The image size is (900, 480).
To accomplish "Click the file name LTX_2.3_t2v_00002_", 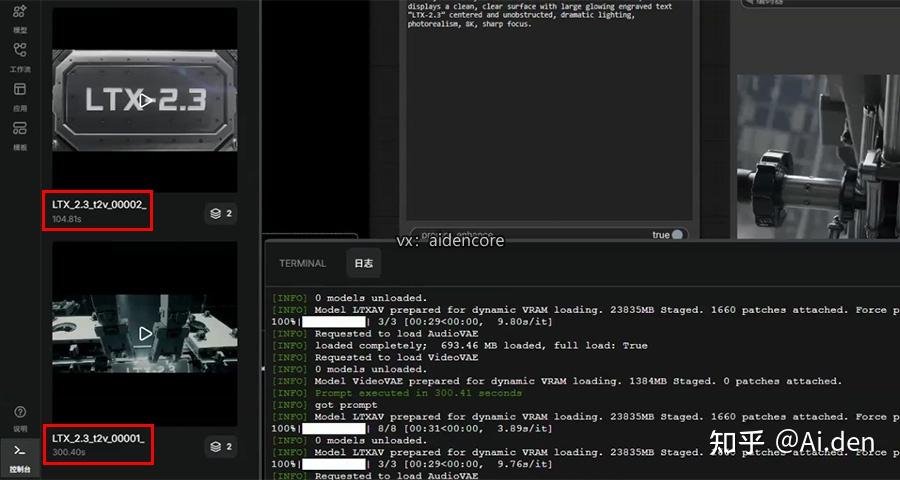I will (x=99, y=204).
